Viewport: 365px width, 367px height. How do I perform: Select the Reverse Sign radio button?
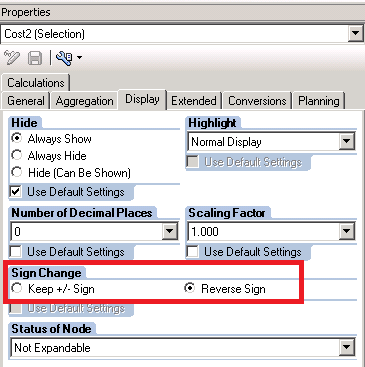point(190,288)
